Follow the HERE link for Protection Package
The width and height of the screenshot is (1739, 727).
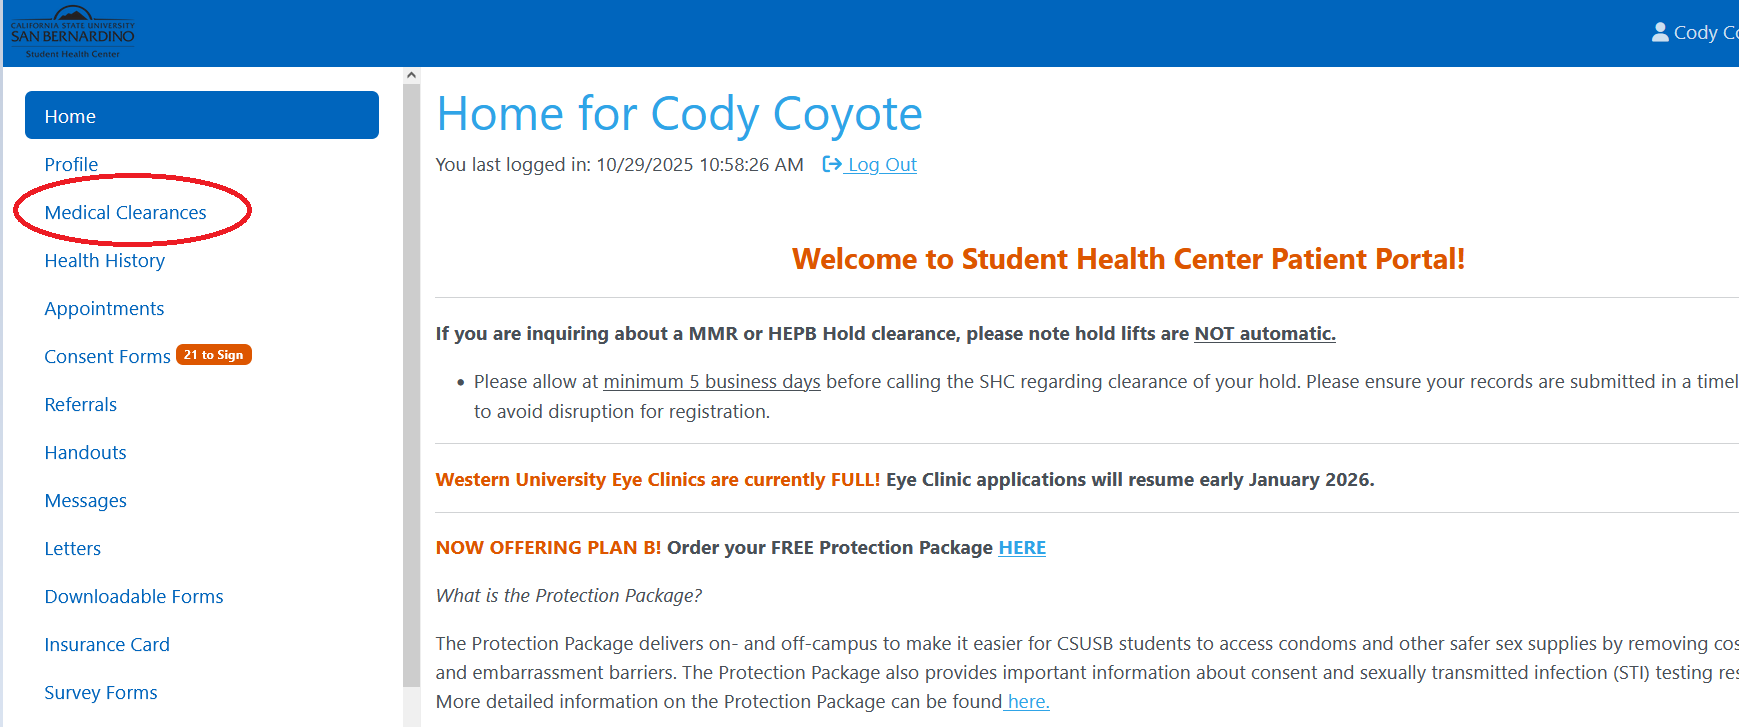pos(1022,547)
